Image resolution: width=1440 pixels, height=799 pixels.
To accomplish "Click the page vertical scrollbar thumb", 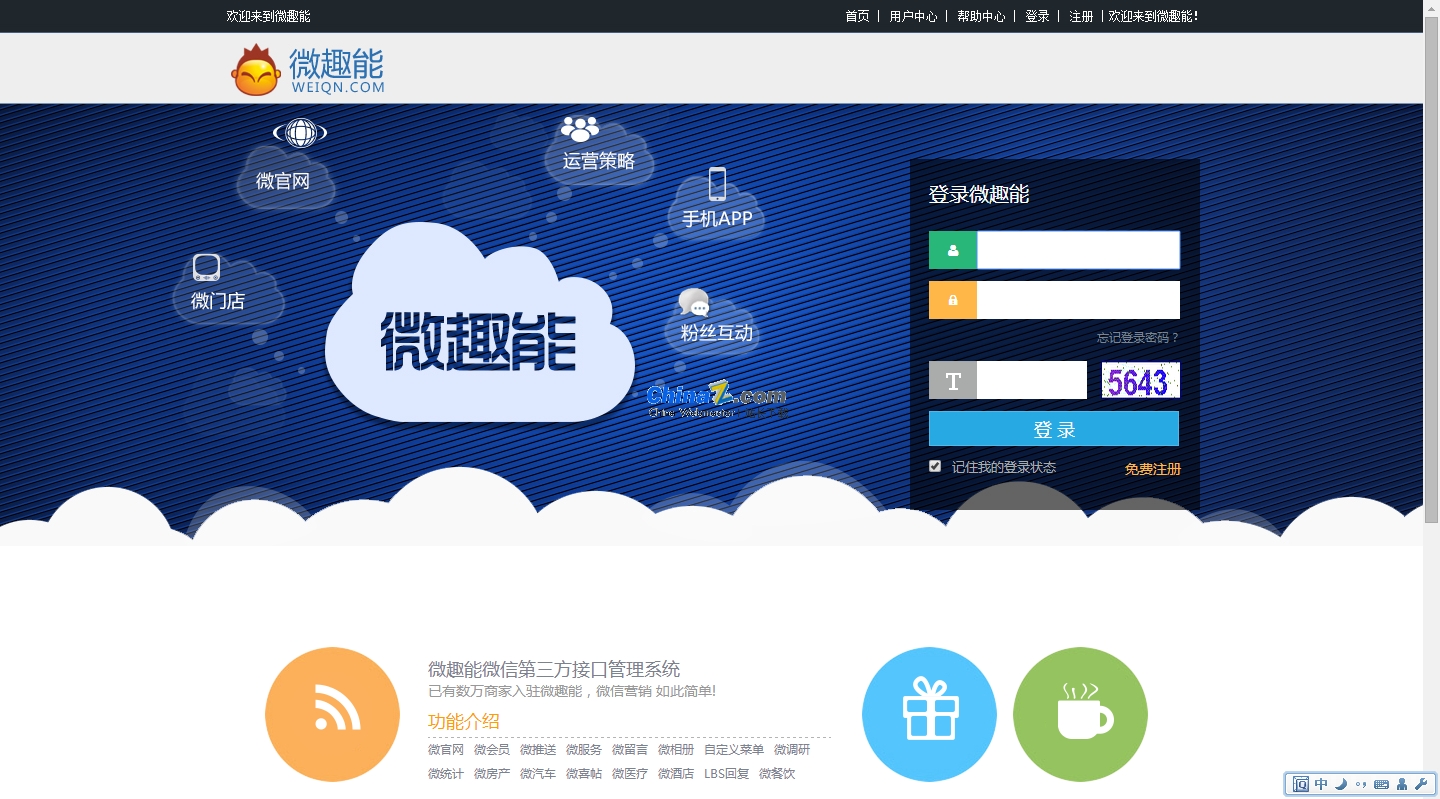I will (1431, 270).
